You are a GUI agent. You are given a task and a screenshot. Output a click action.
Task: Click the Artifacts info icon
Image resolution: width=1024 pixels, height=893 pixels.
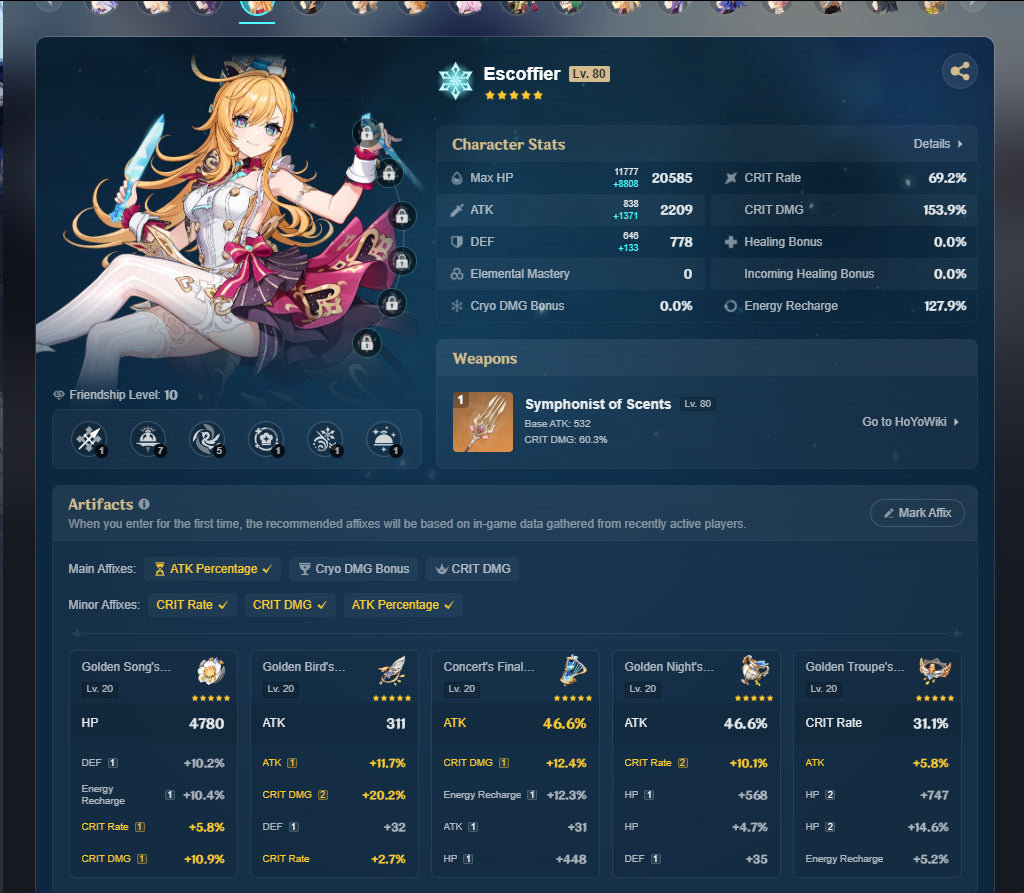point(144,504)
